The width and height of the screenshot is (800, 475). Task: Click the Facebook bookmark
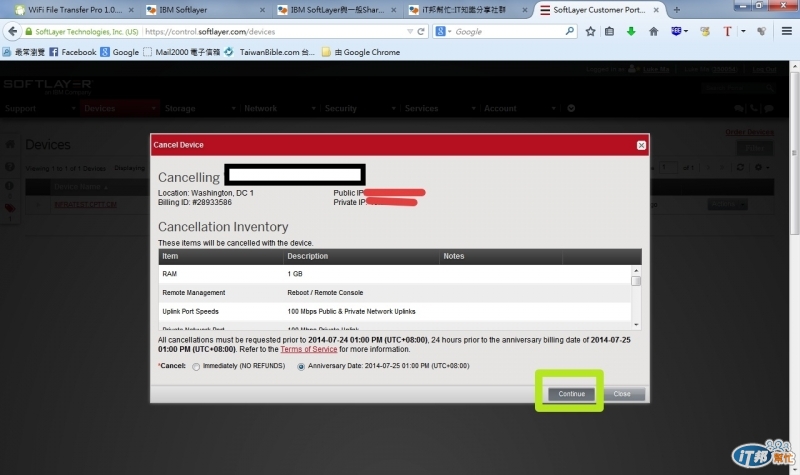click(x=73, y=52)
